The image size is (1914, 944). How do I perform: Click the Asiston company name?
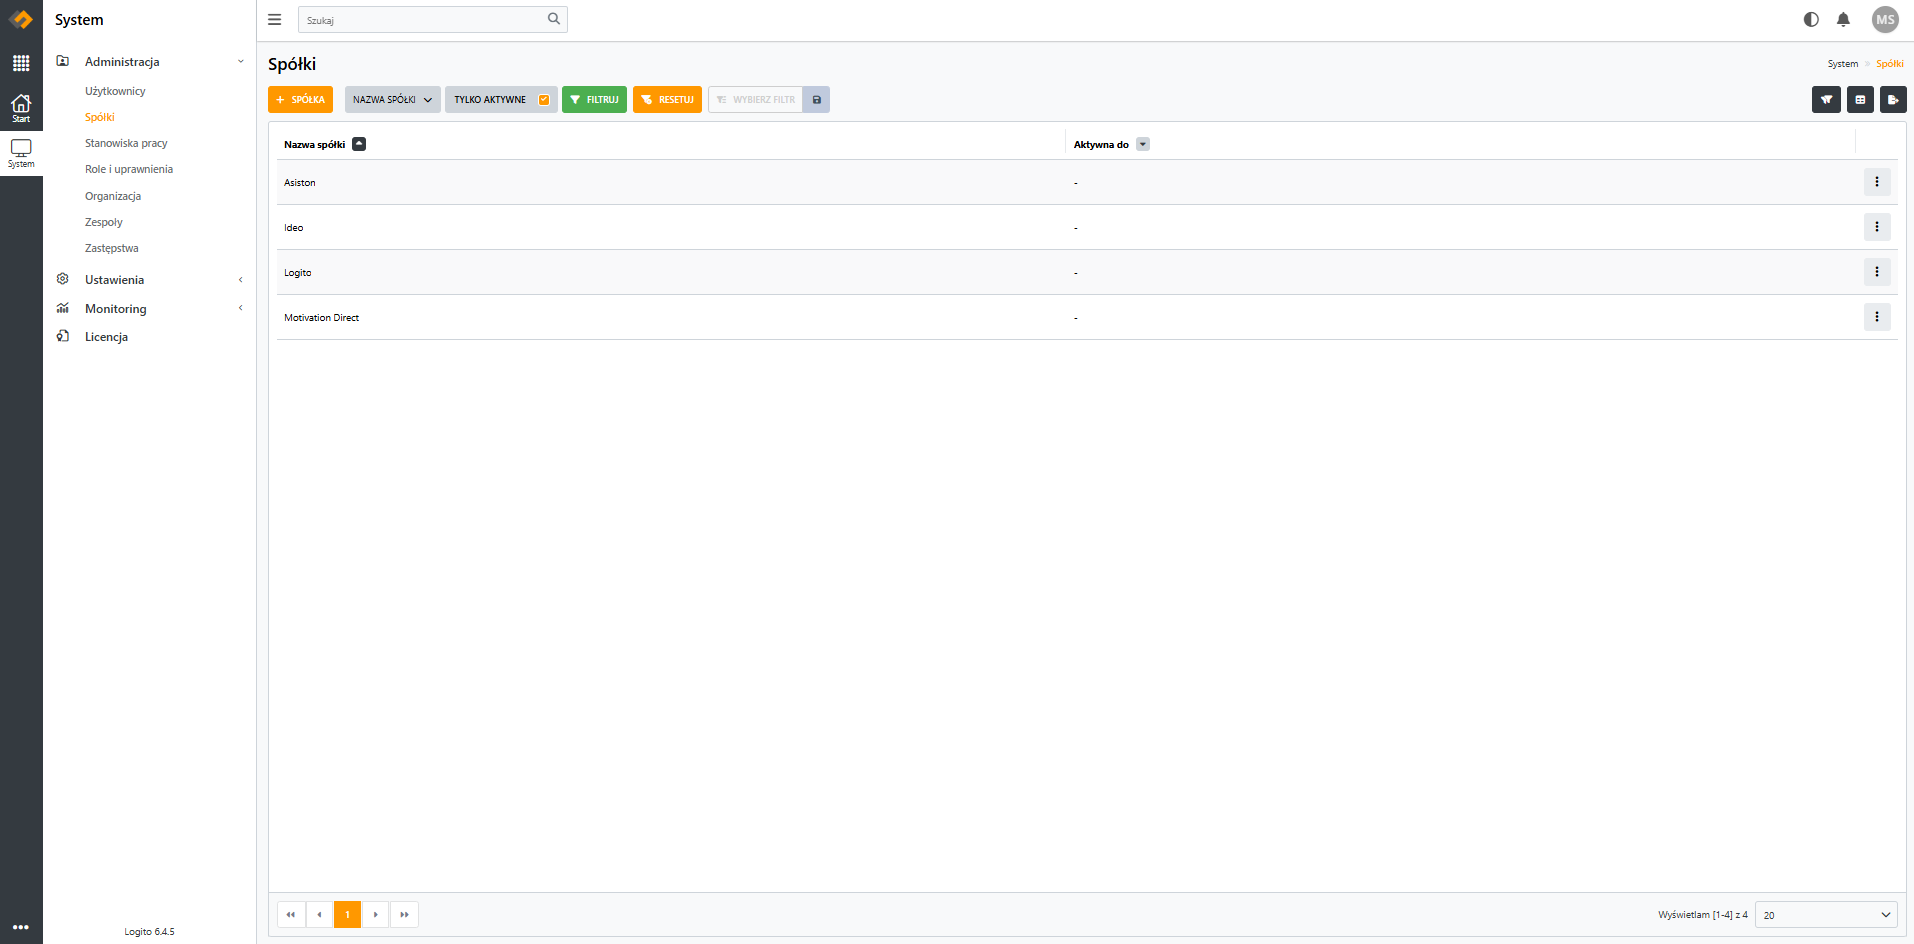300,183
